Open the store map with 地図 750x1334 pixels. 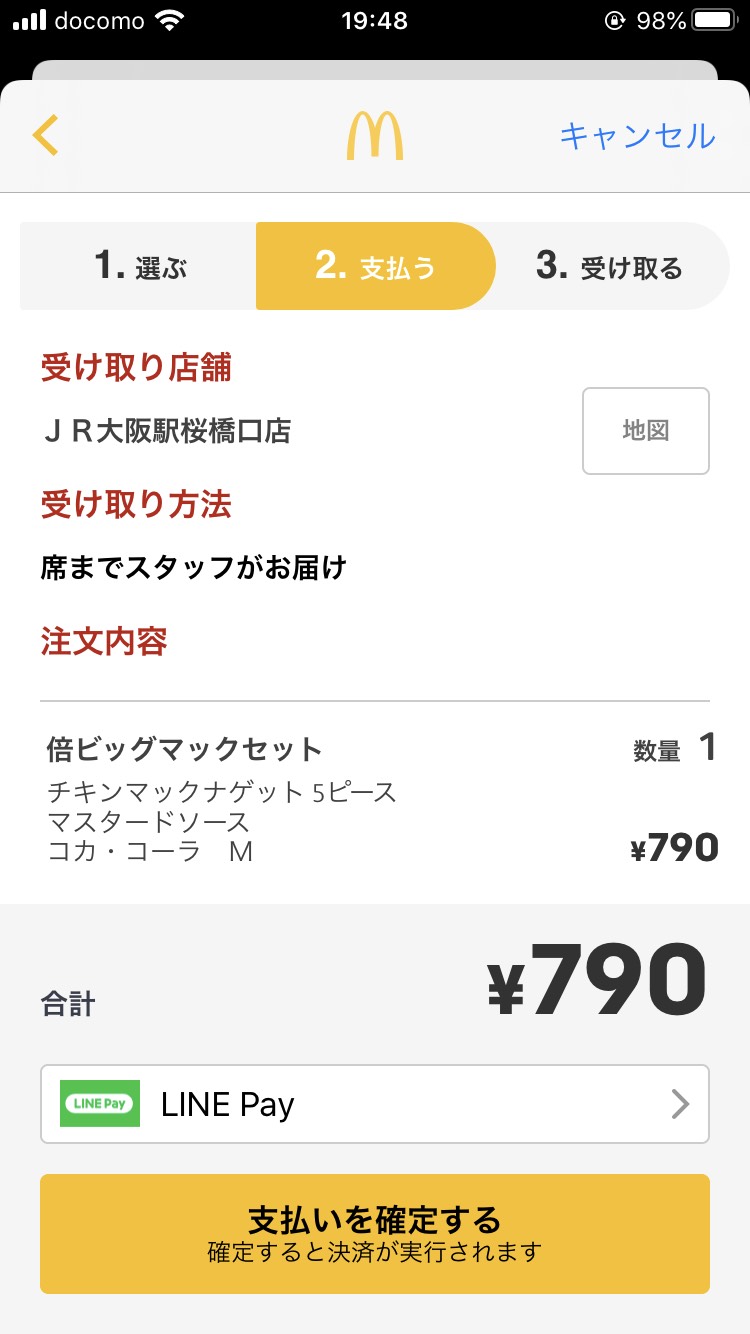coord(646,430)
